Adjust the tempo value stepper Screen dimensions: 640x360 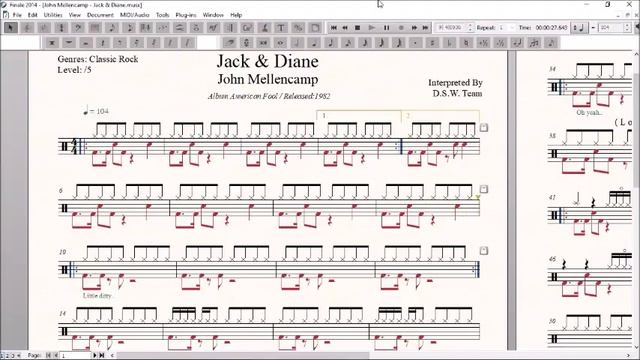click(628, 28)
